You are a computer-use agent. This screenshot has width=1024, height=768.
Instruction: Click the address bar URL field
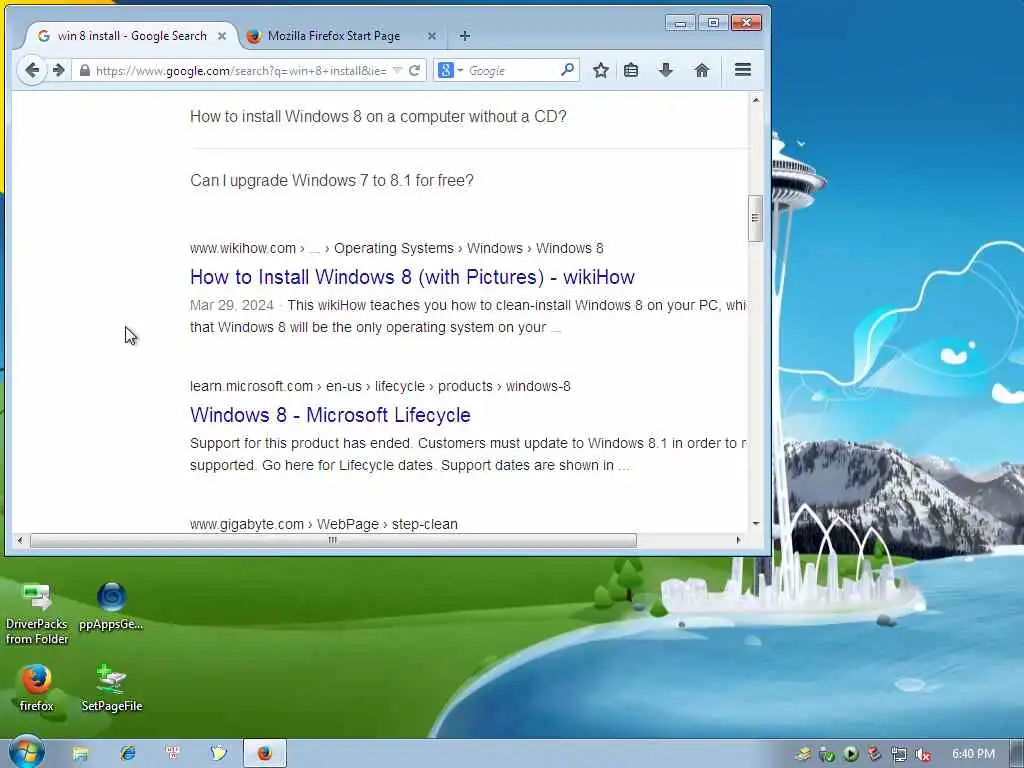pyautogui.click(x=242, y=71)
